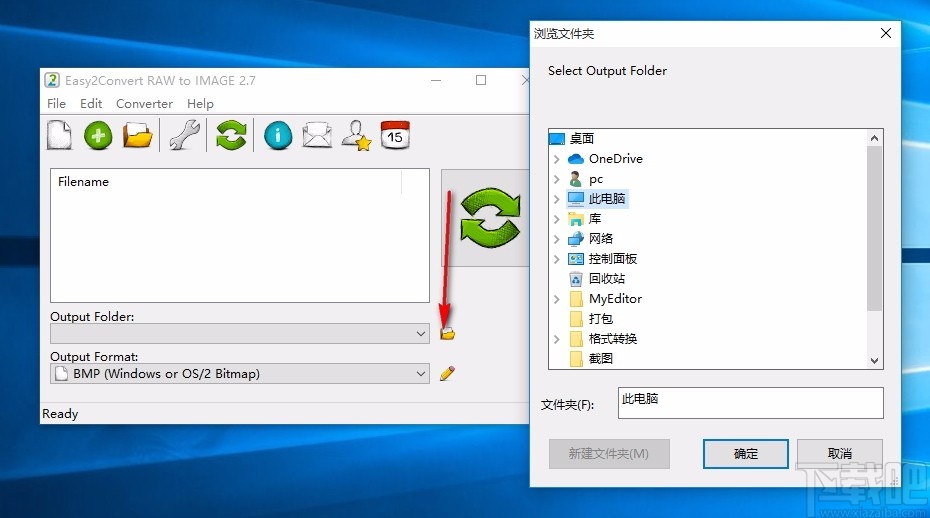Open the Output Format BMP dropdown
The height and width of the screenshot is (518, 930).
240,374
